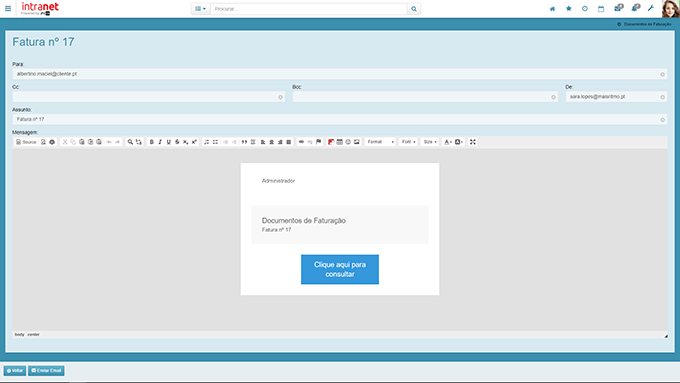Insert an image in the message
The width and height of the screenshot is (680, 383).
[356, 142]
